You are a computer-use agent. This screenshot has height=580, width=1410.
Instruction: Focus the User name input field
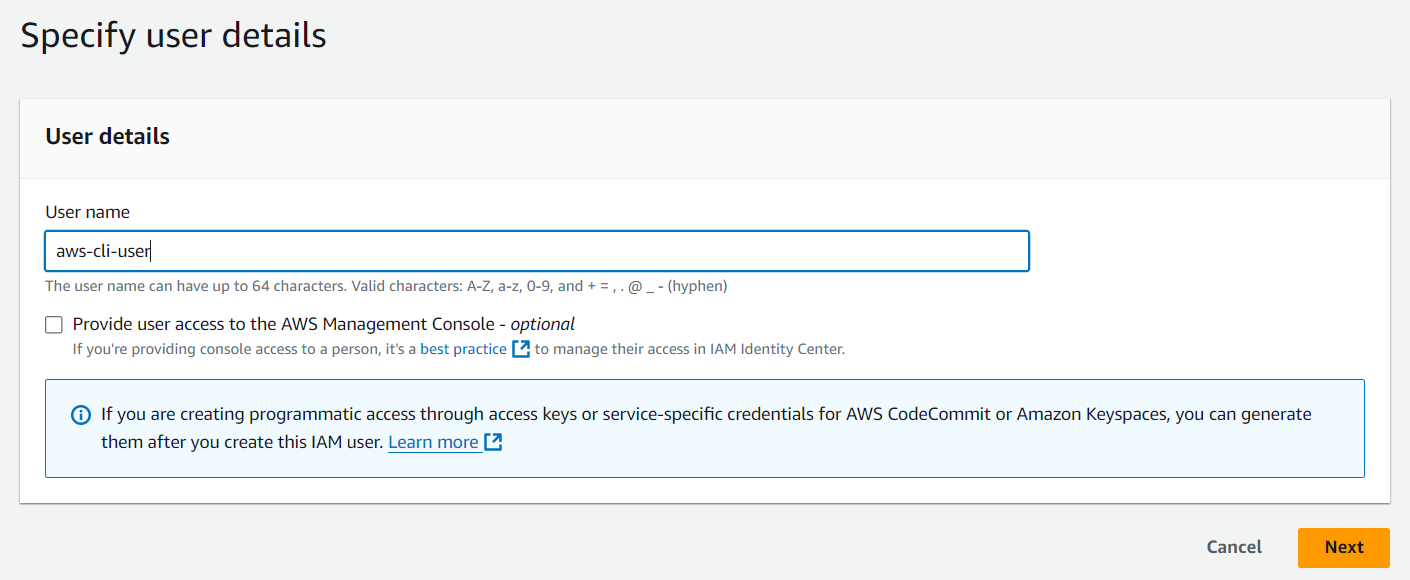[537, 251]
